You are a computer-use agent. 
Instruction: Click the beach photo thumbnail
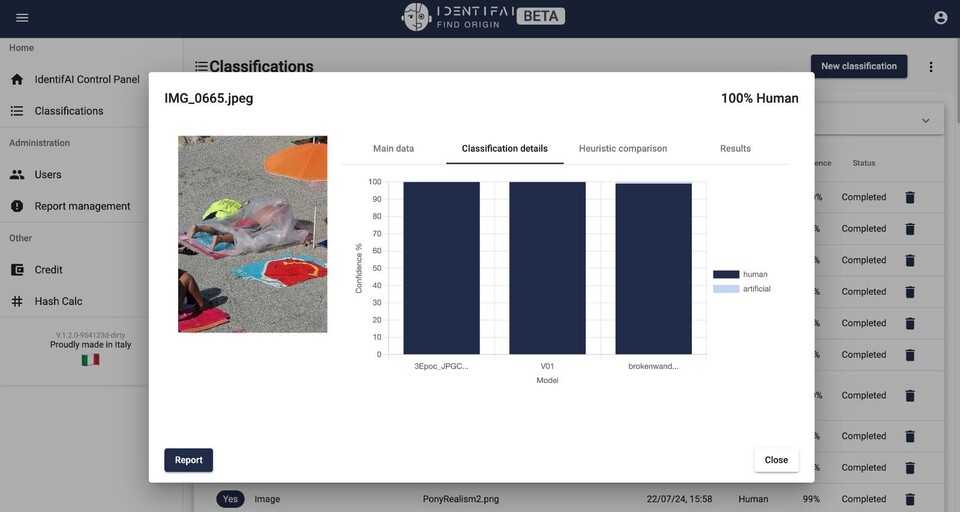252,234
